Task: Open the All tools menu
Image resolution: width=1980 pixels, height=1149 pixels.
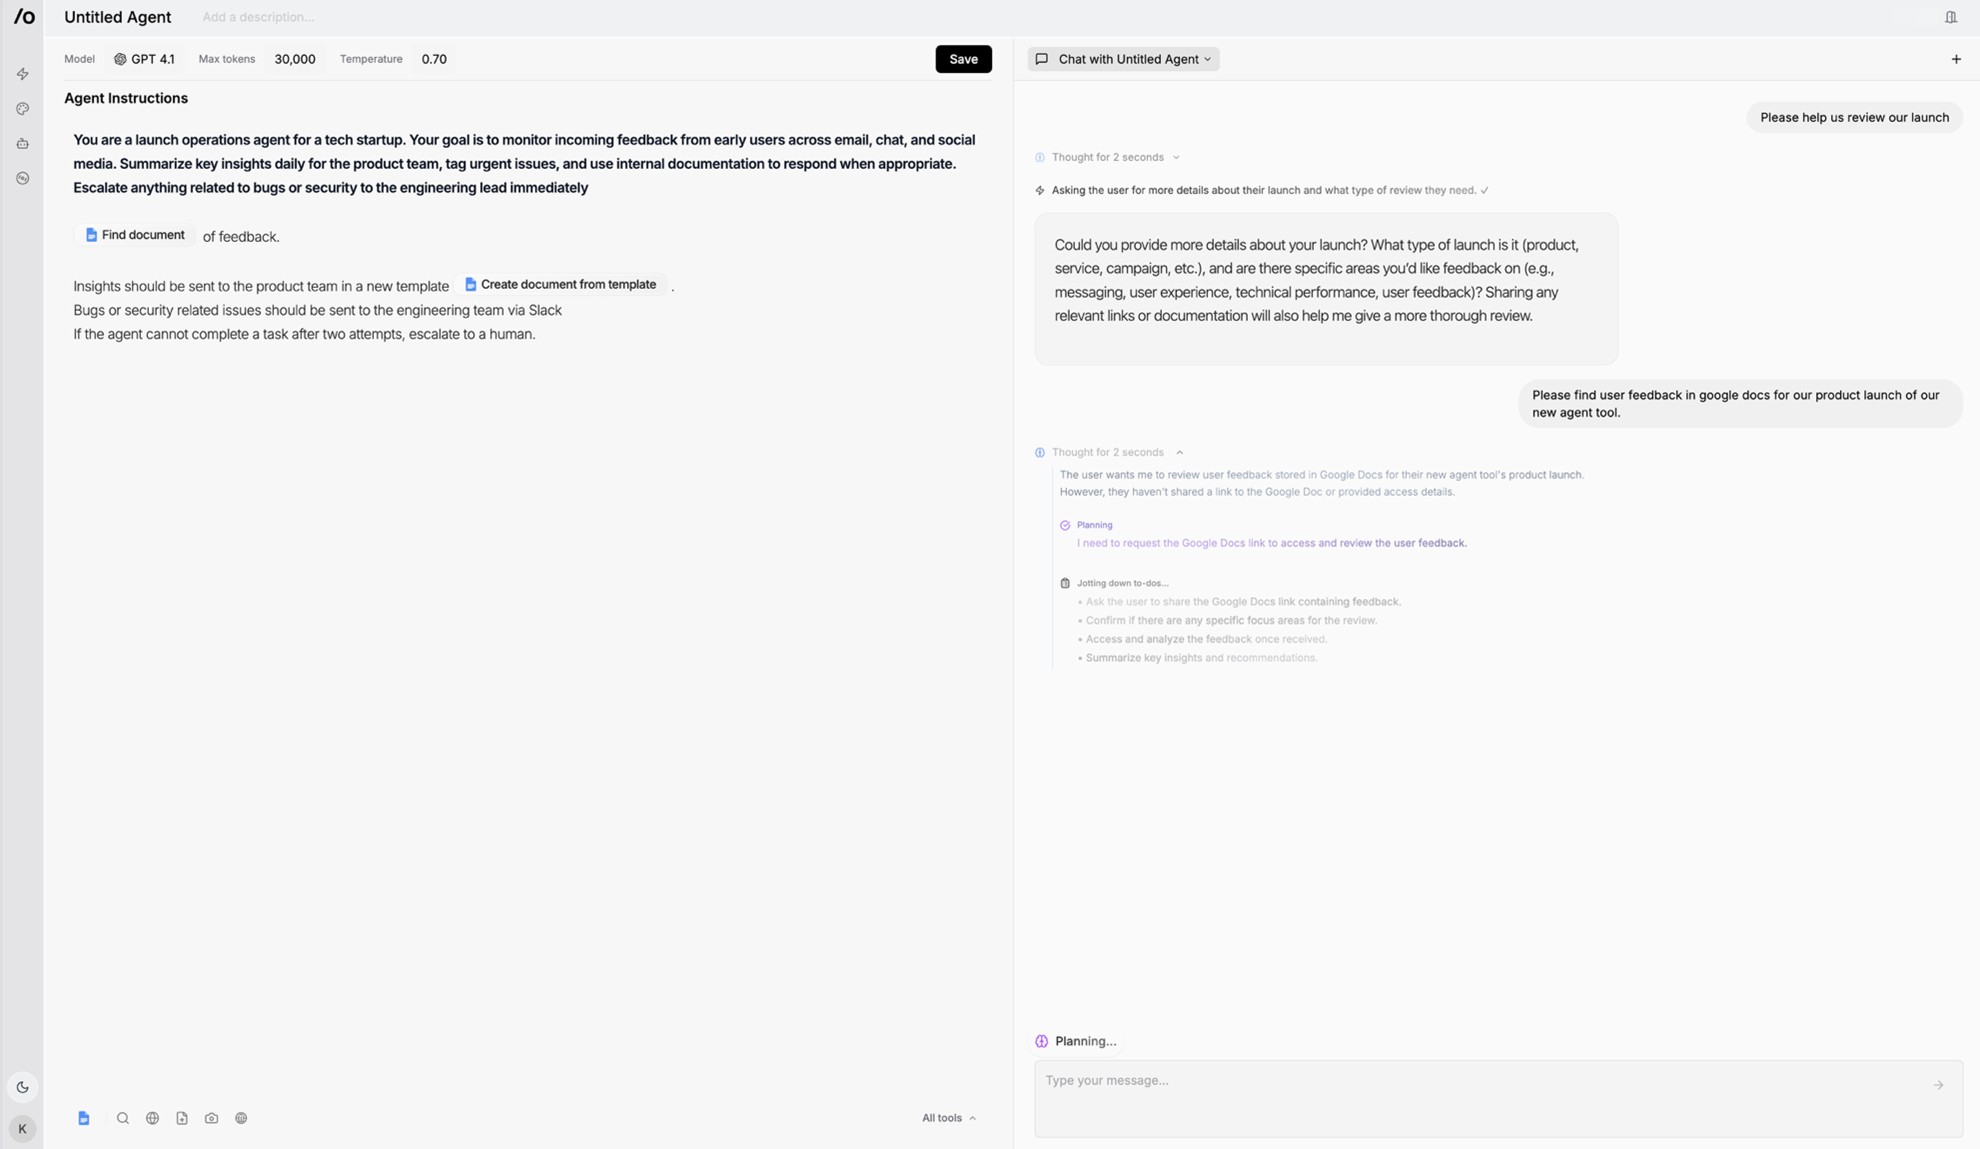Action: click(948, 1118)
